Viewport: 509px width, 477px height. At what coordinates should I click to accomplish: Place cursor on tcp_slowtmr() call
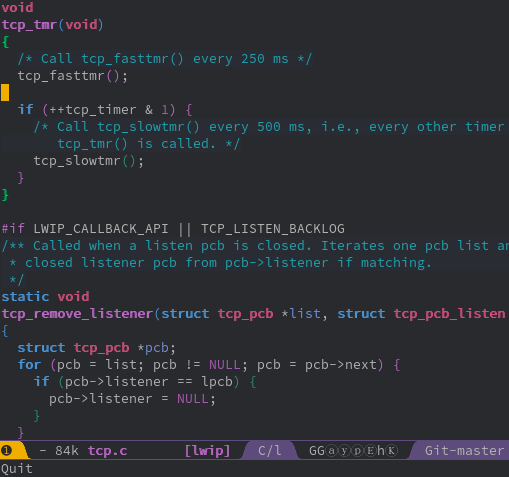[89, 161]
